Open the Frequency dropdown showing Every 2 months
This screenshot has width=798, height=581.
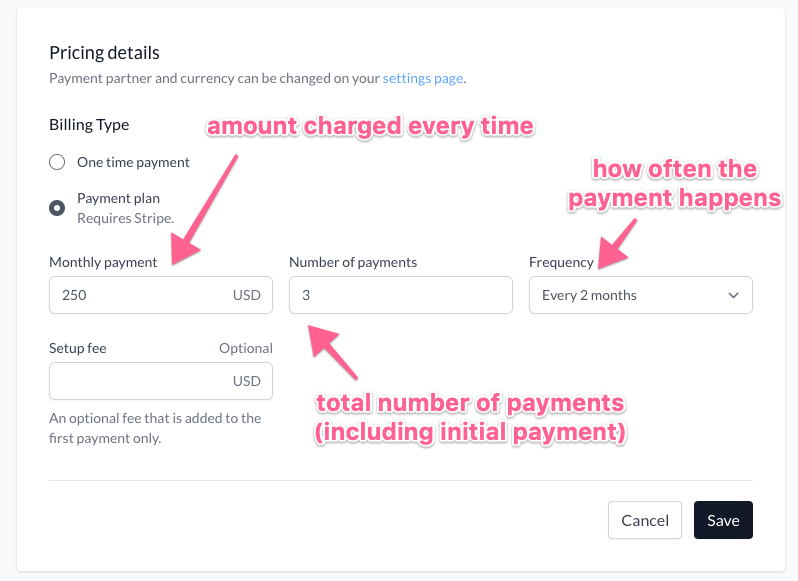[x=640, y=295]
